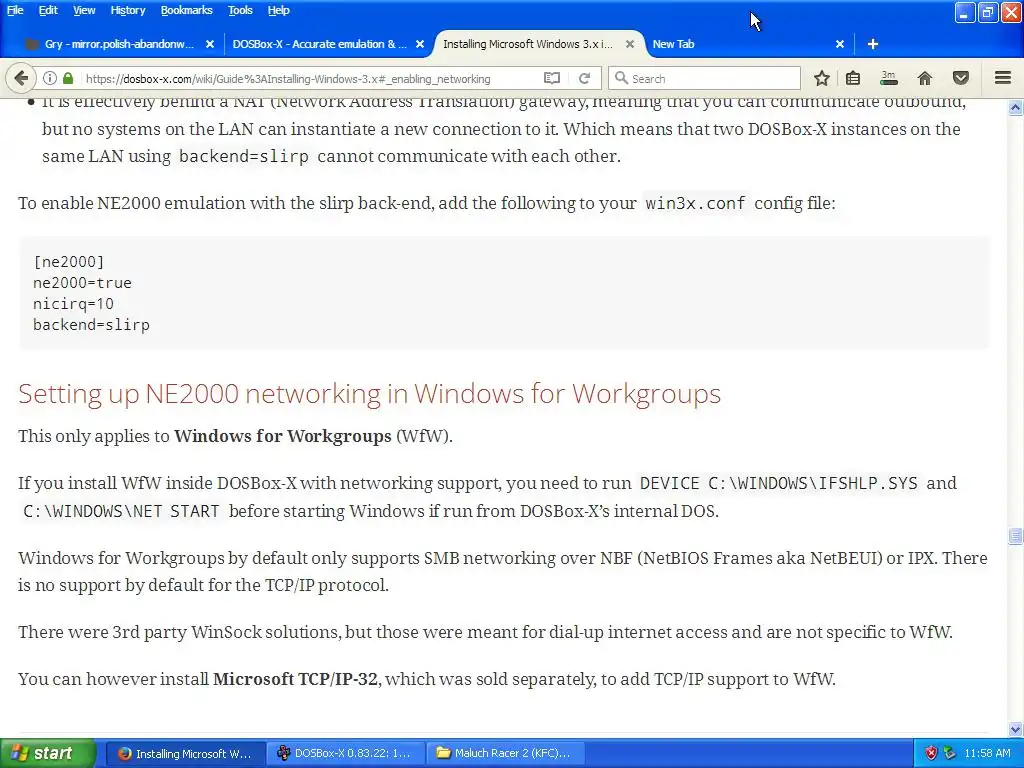This screenshot has height=768, width=1024.
Task: Close the DOSBox-X Accurate emulation tab
Action: (420, 44)
